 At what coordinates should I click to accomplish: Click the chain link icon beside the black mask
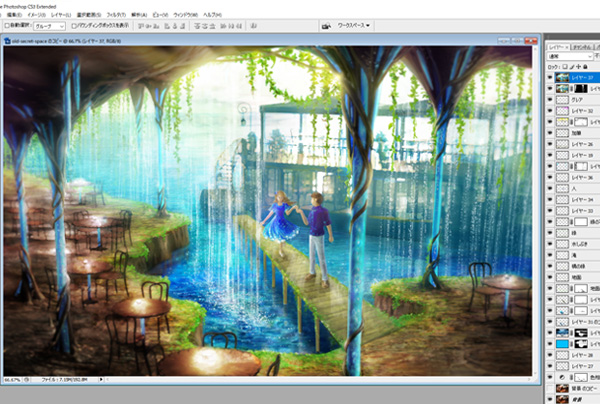[x=572, y=89]
